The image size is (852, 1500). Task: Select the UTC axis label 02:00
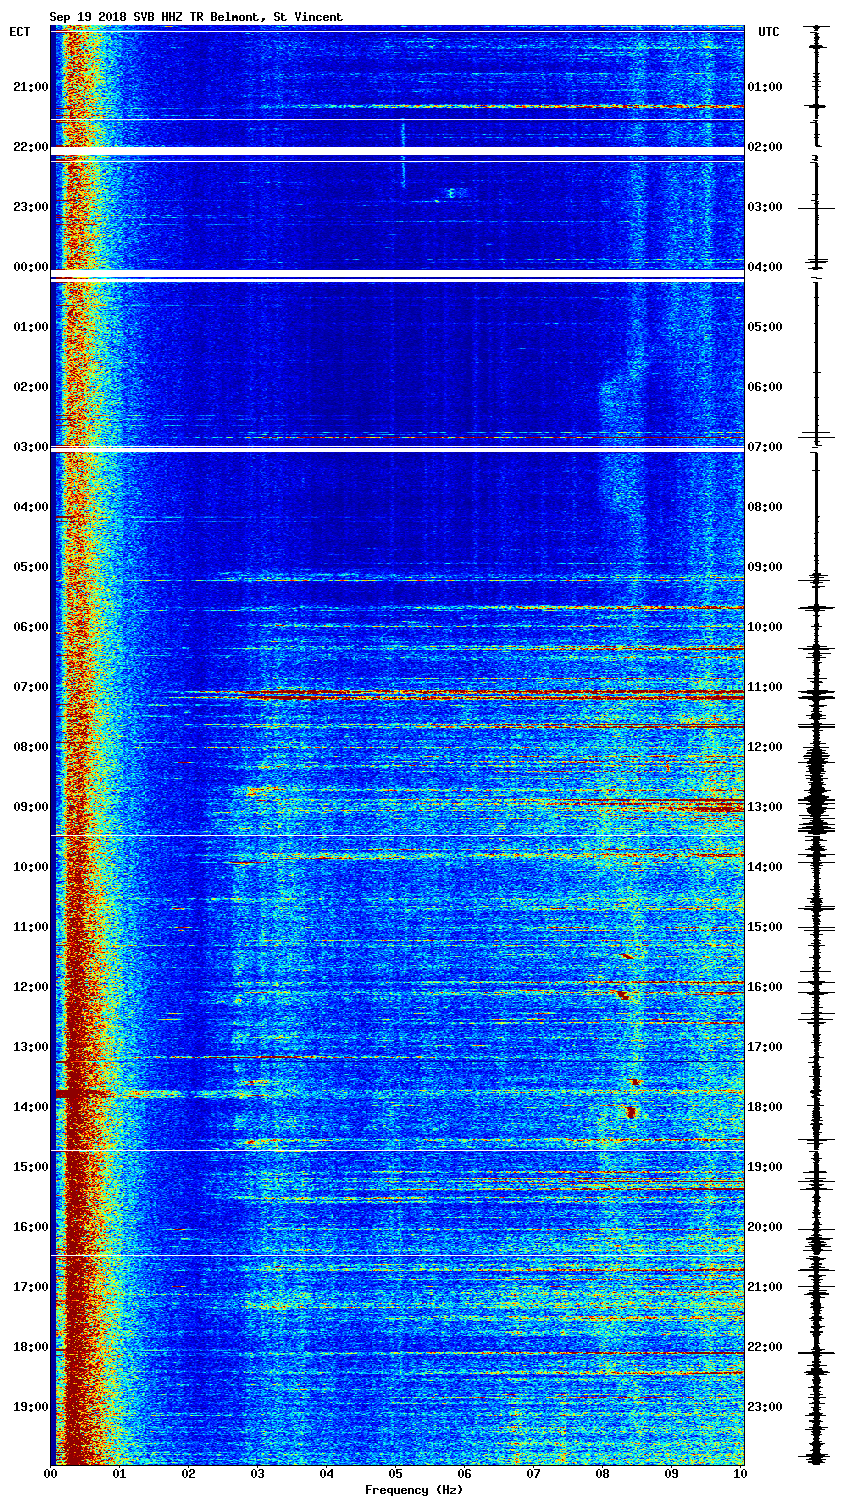[x=764, y=147]
